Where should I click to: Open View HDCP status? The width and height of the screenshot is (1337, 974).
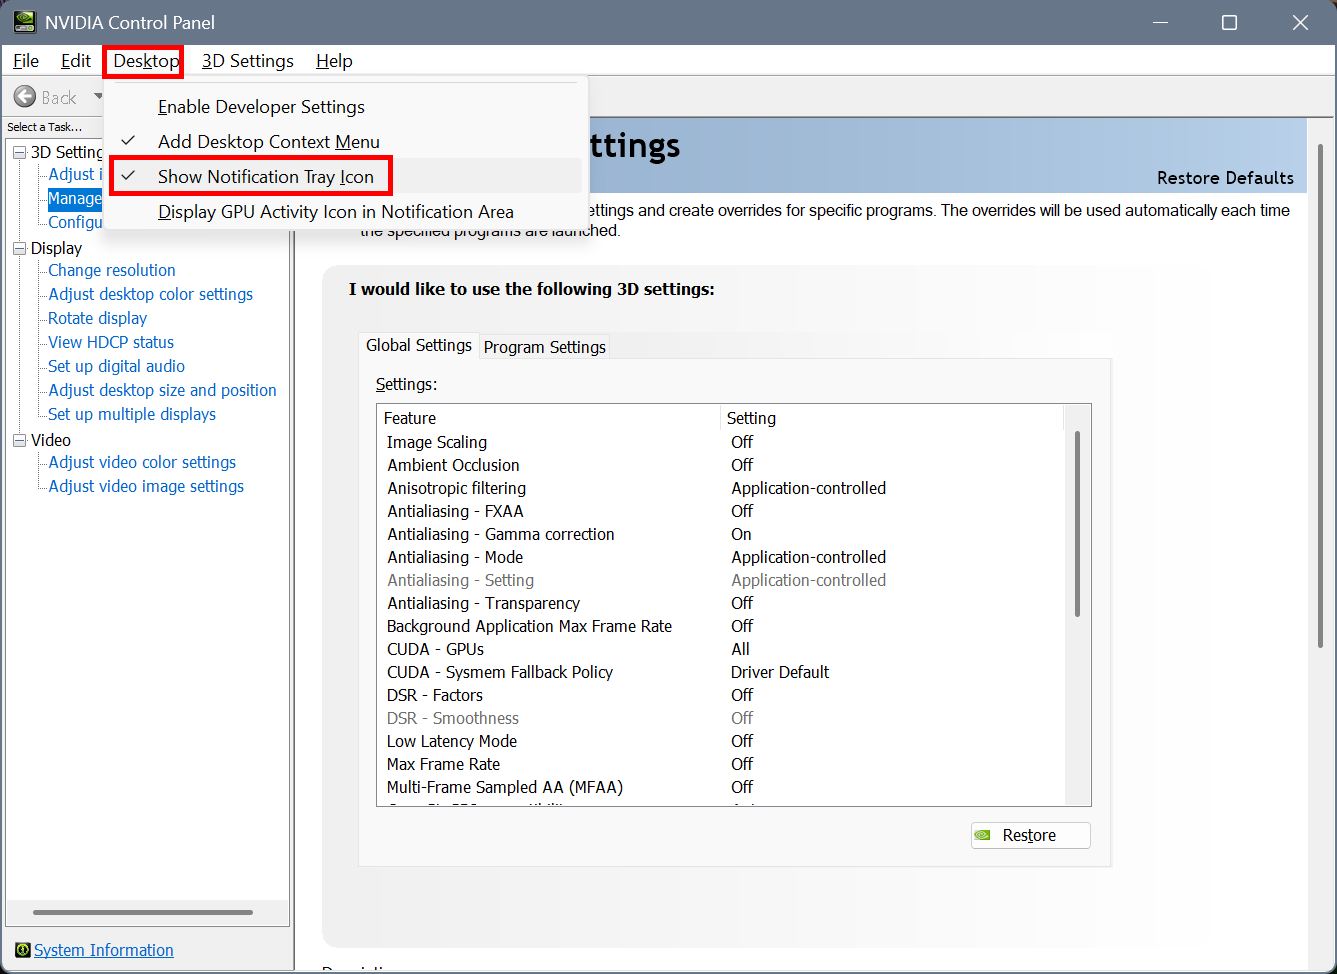111,342
